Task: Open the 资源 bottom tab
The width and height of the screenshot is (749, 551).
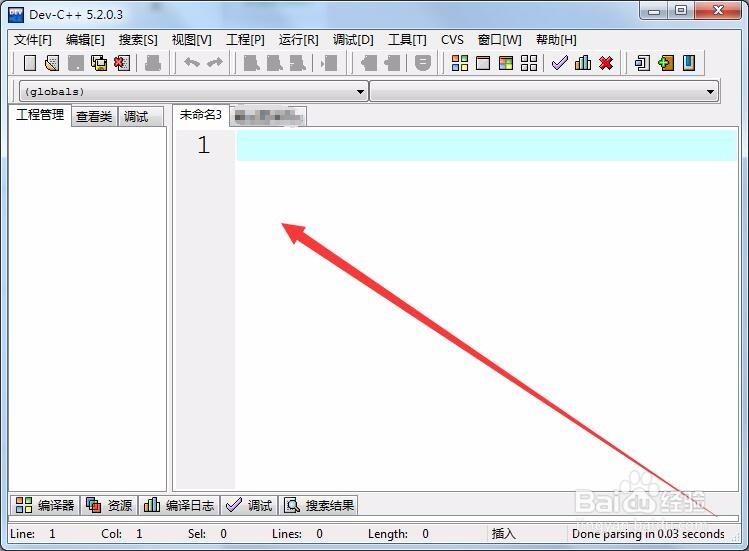Action: coord(109,505)
